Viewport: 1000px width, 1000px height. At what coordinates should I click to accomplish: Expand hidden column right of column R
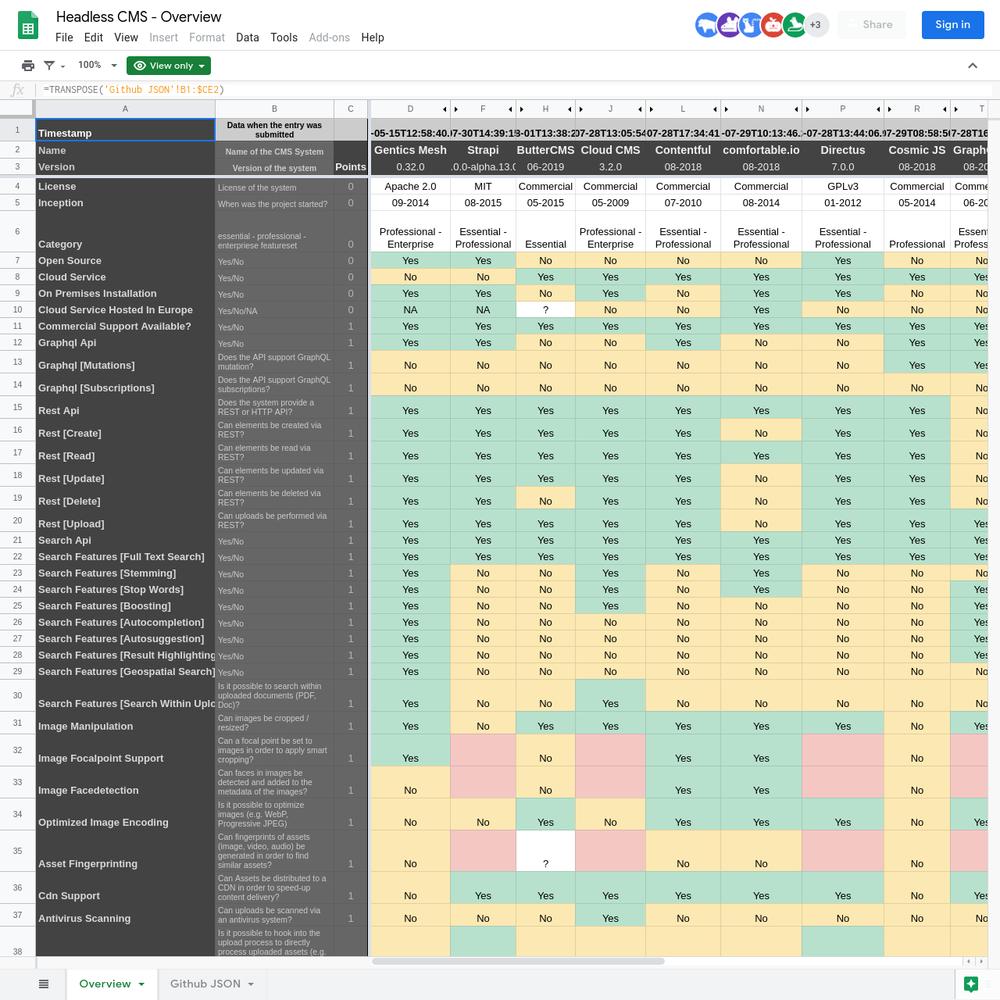tap(946, 109)
